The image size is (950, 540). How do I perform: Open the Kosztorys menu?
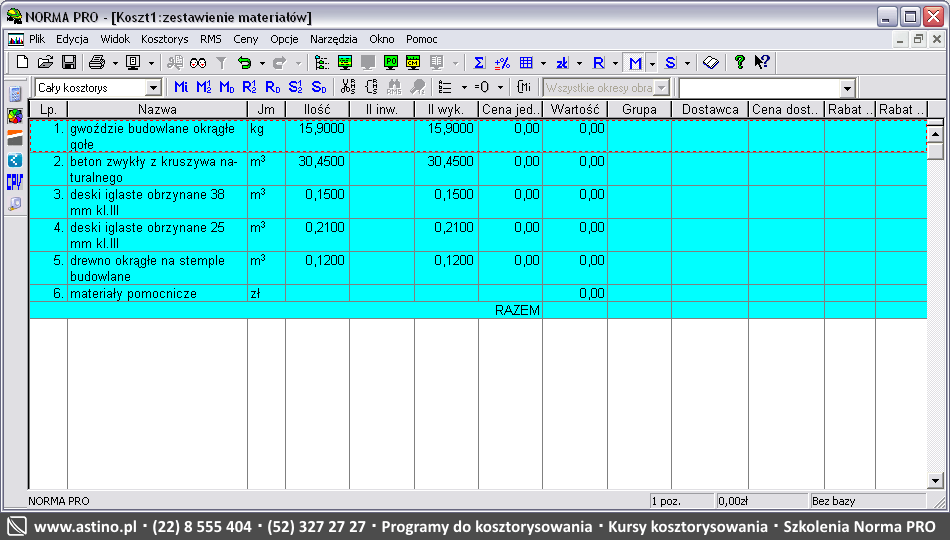click(165, 39)
